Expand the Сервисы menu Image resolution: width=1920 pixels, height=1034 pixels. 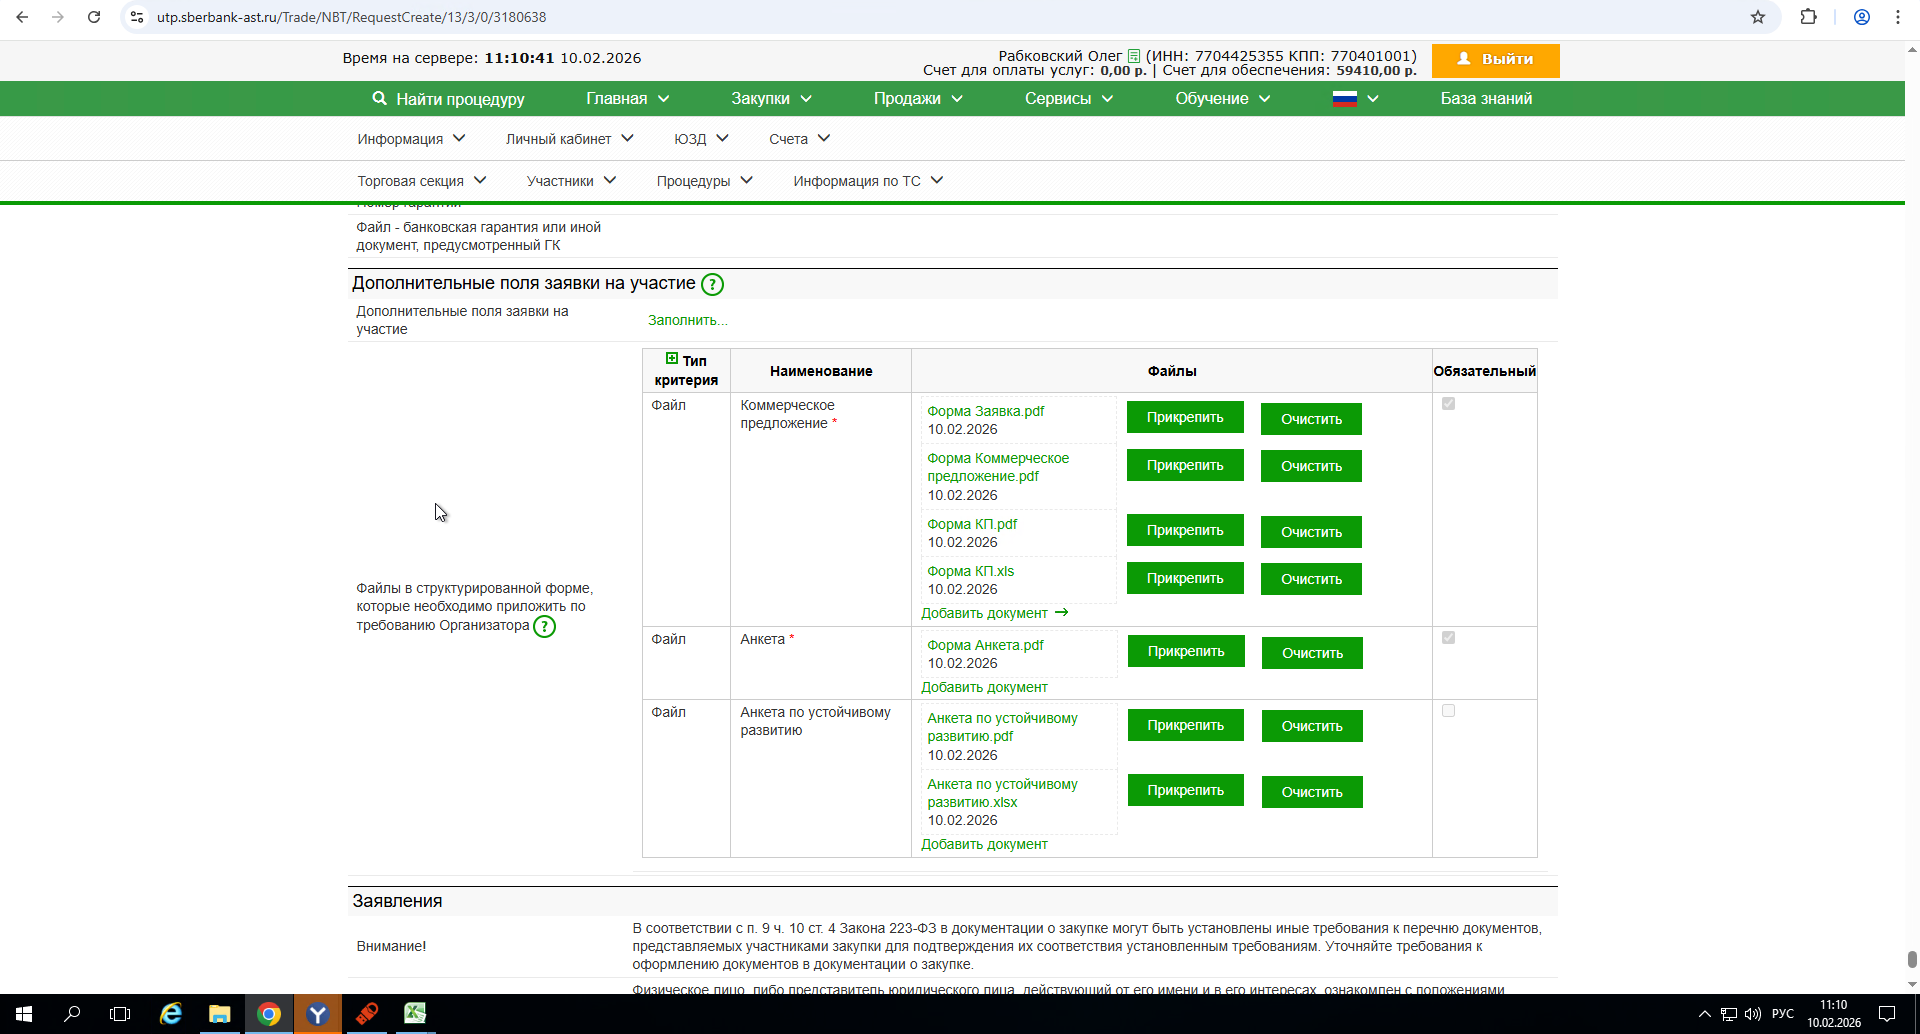click(x=1069, y=99)
